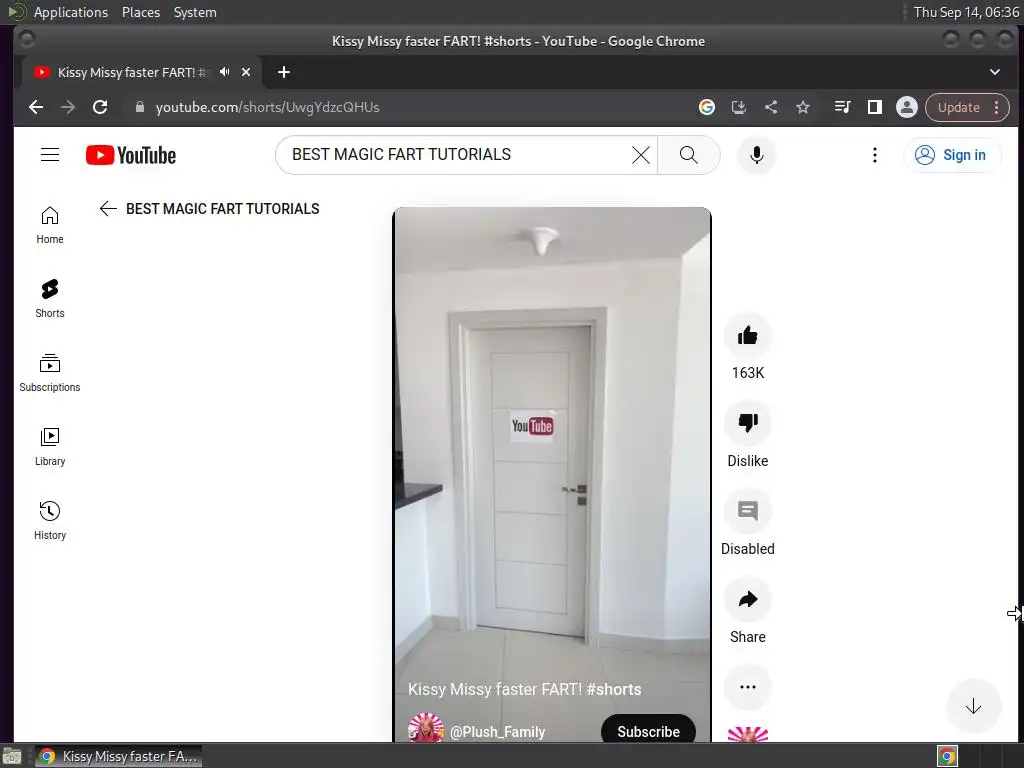Share this short
This screenshot has height=768, width=1024.
click(748, 599)
